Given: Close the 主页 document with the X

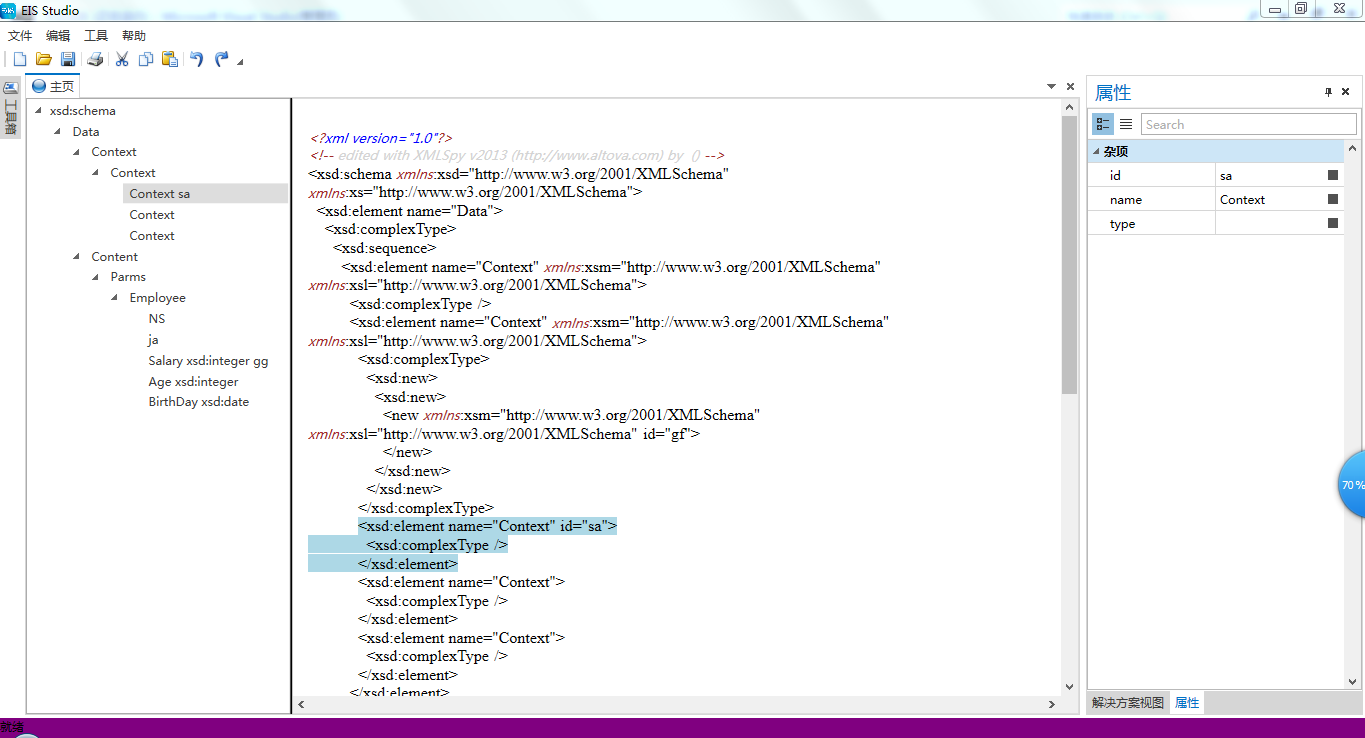Looking at the screenshot, I should [1070, 87].
